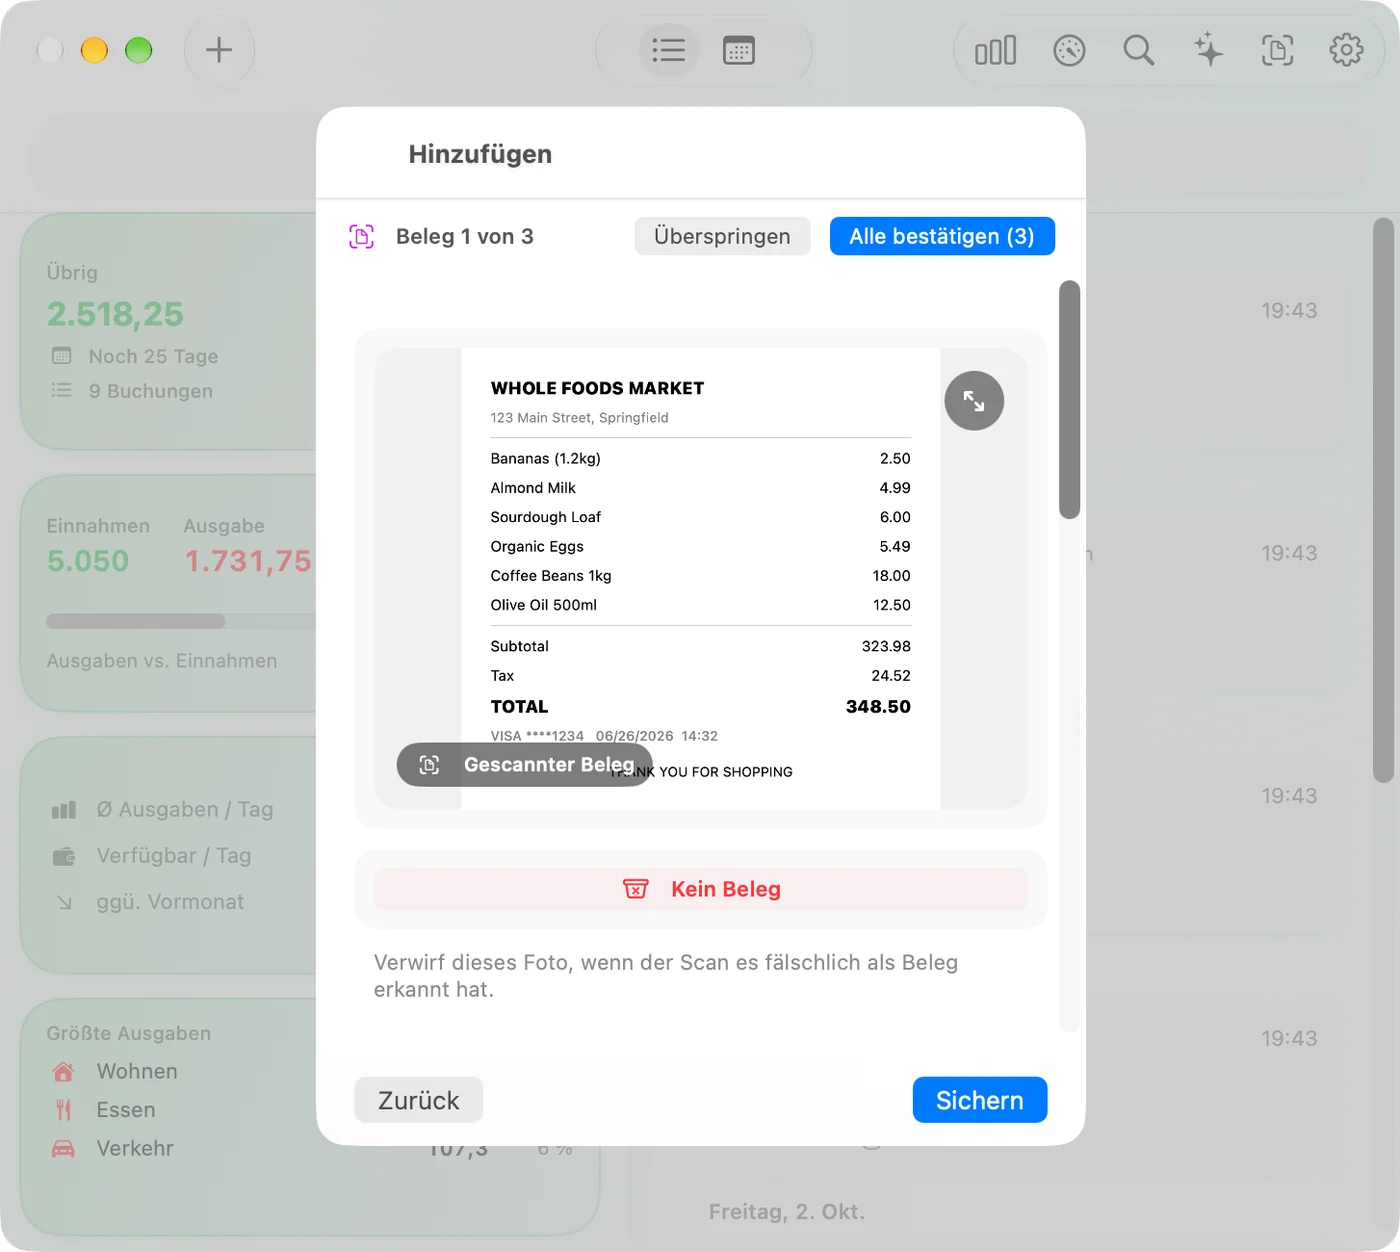Screen dimensions: 1400x1252
Task: Click the arrow icon beside ggü. Vormonat
Action: (64, 902)
